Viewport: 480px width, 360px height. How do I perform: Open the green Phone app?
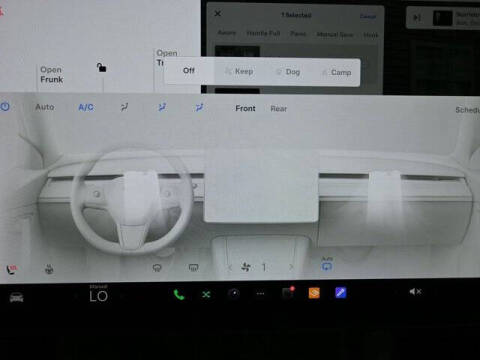click(179, 294)
